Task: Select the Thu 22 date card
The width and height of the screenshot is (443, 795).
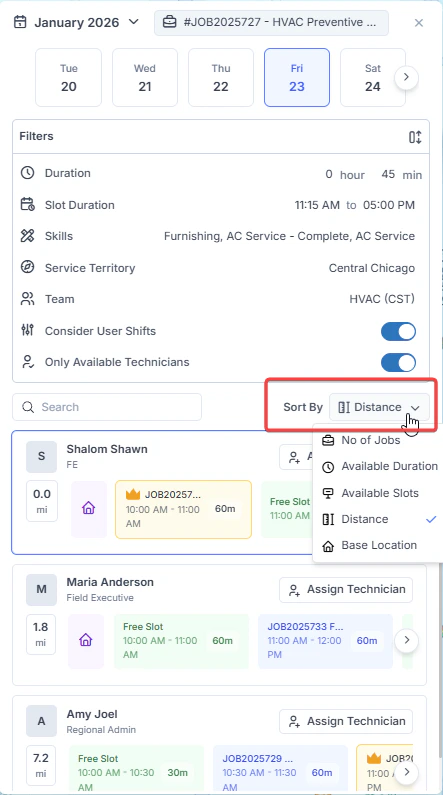Action: (221, 78)
